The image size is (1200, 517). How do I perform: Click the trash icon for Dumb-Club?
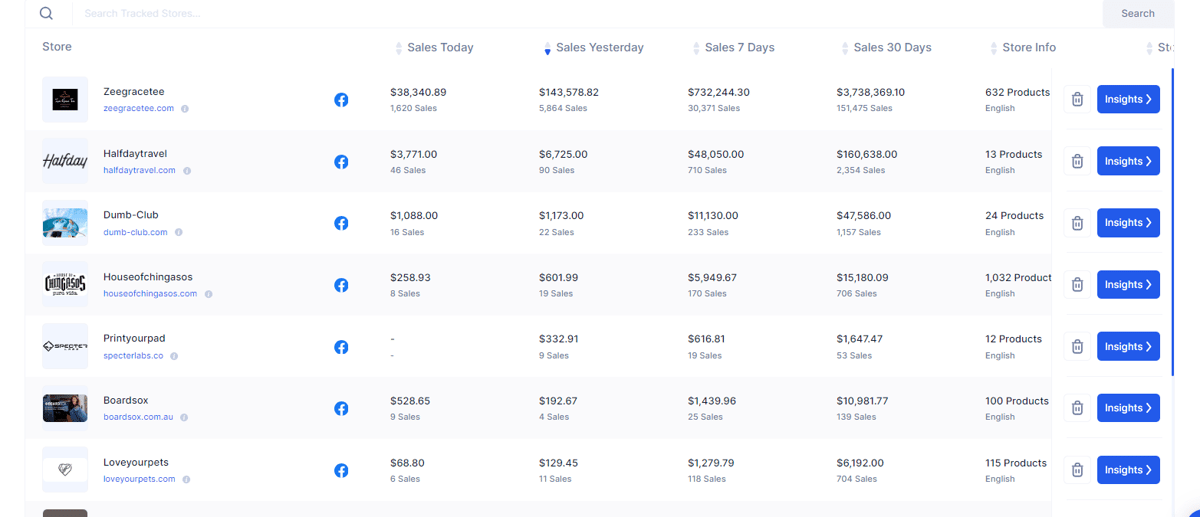tap(1077, 223)
